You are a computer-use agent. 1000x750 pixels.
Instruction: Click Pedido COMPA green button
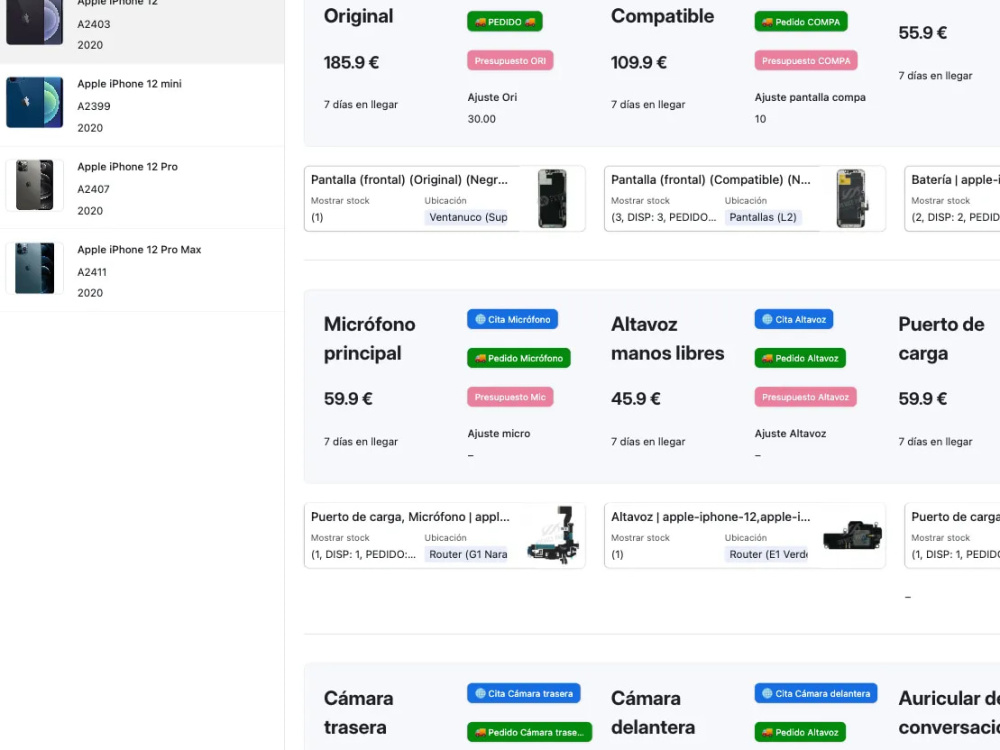click(x=801, y=22)
